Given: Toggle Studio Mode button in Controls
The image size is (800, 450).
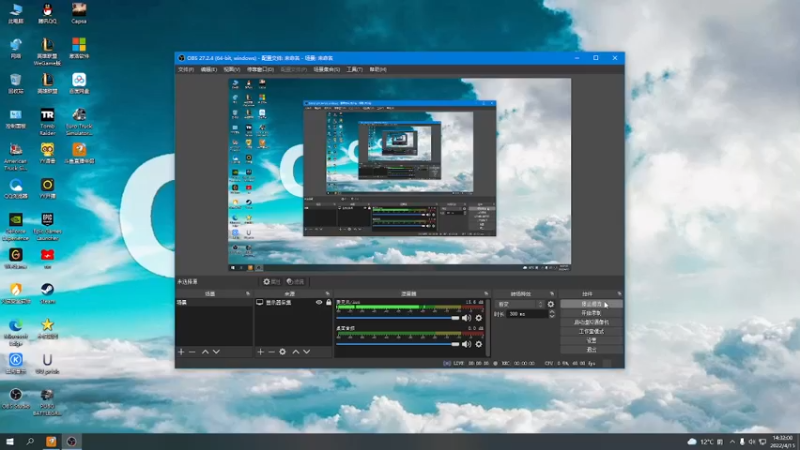Looking at the screenshot, I should pos(591,332).
